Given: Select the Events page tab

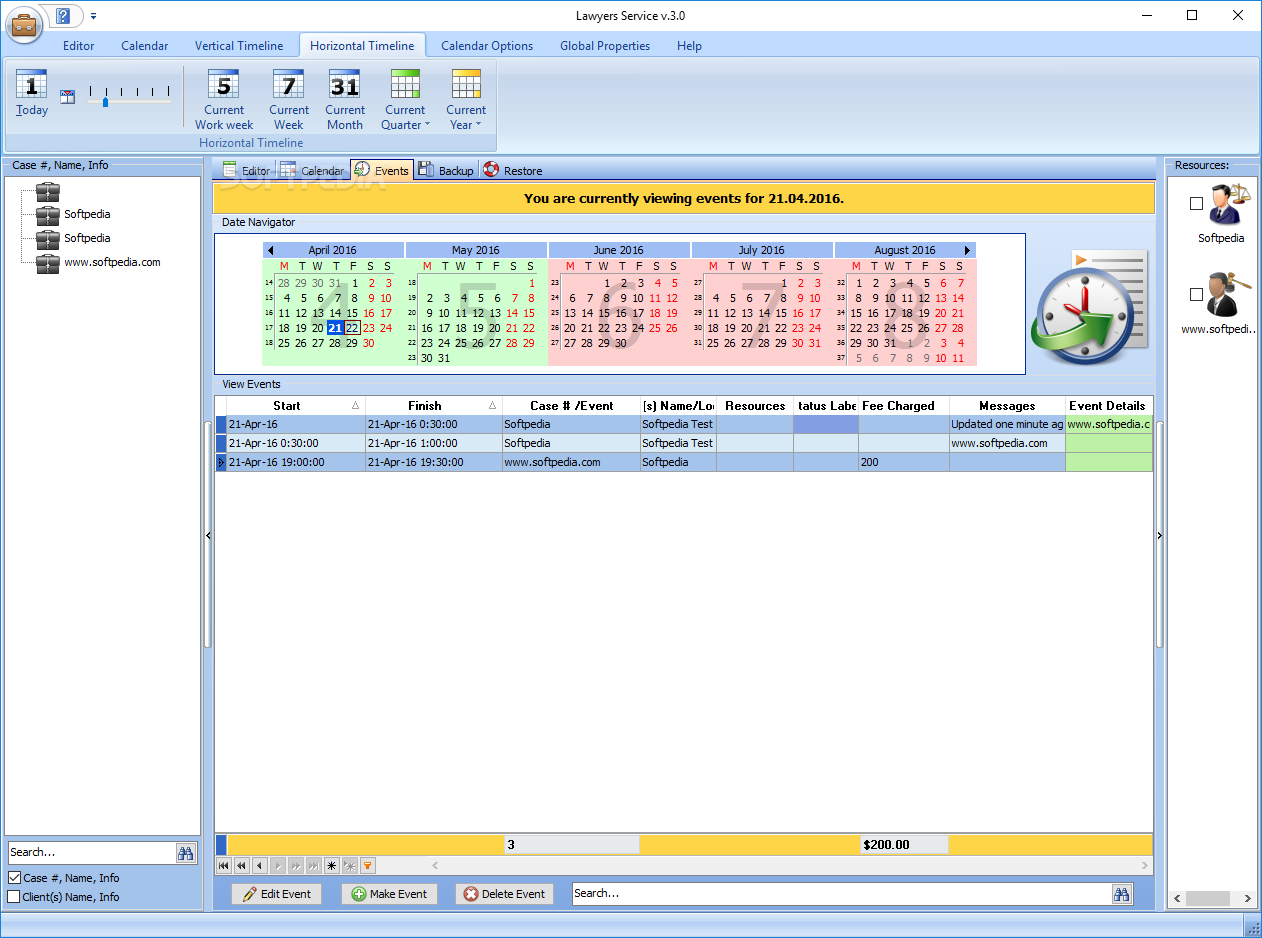Looking at the screenshot, I should coord(381,171).
